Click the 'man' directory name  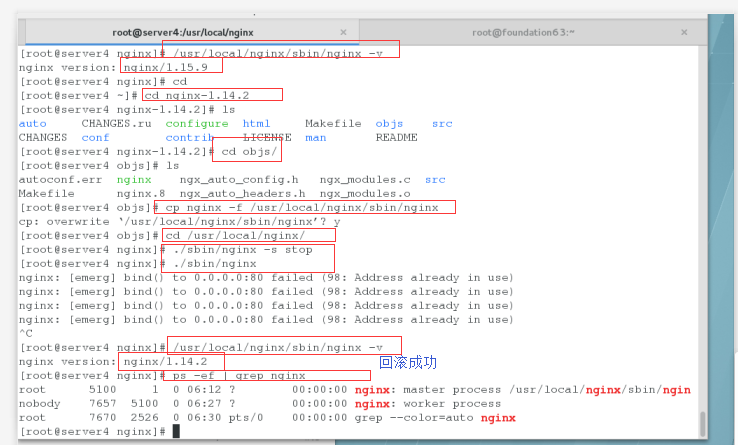click(315, 138)
